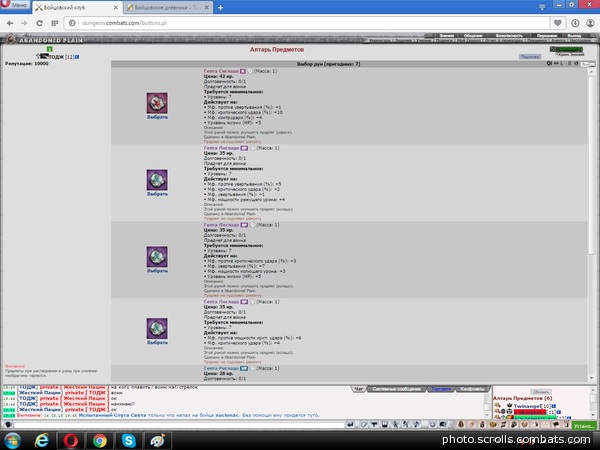Clear chat with the eraser icon
Viewport: 600px width, 450px height.
(x=364, y=424)
